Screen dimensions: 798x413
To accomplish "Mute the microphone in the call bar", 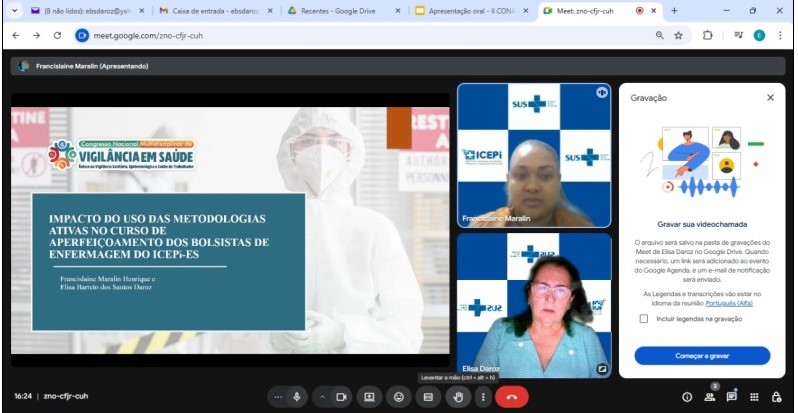I will click(x=297, y=397).
